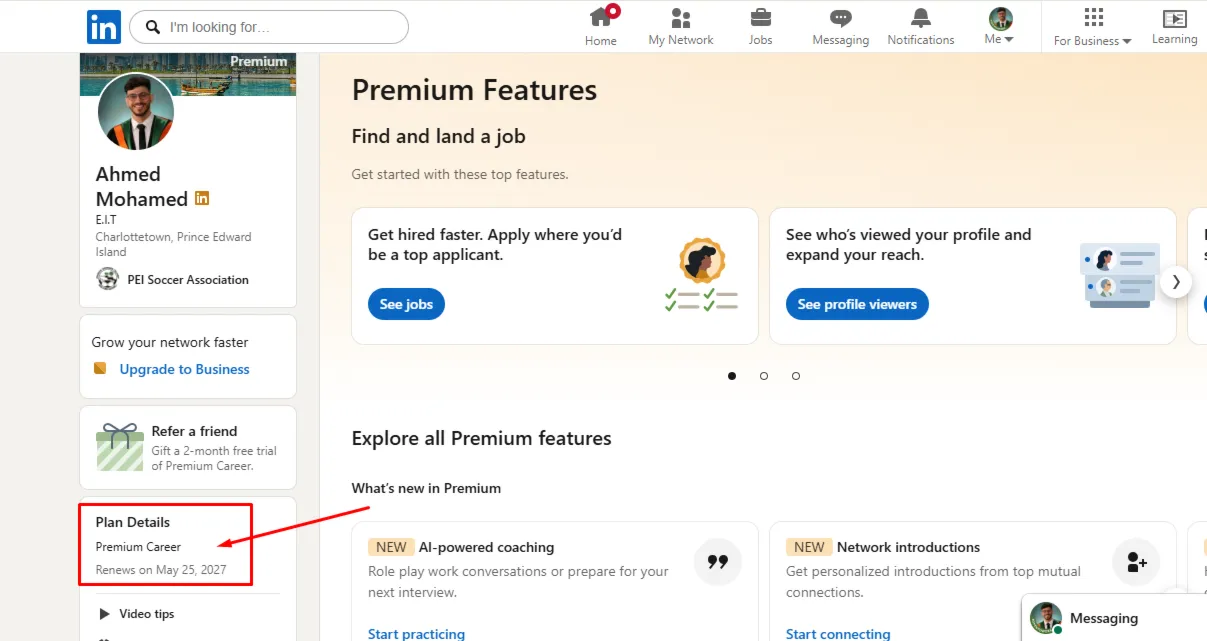Click the Start practicing link
Screen dimensions: 1207x641
click(416, 634)
